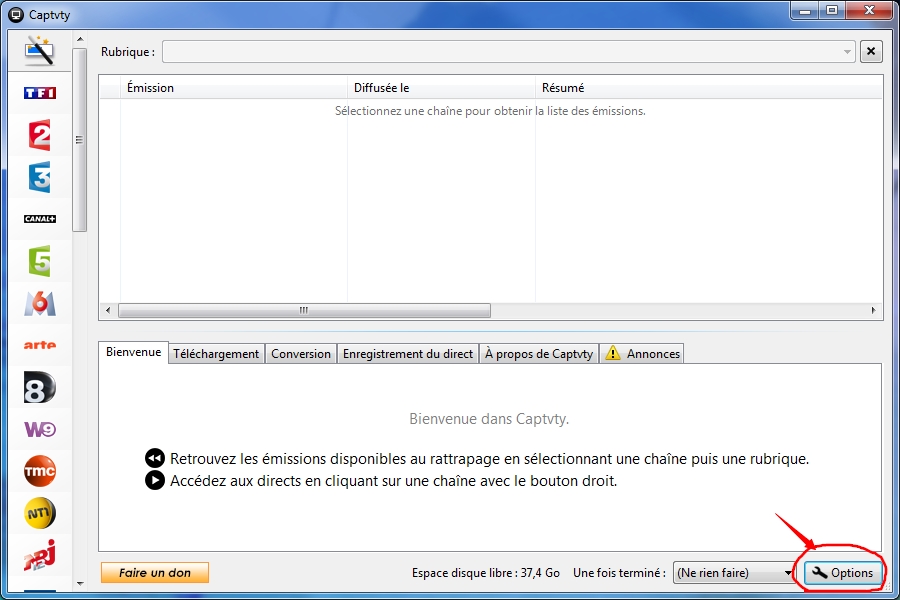
Task: Choose the France 3 channel logo
Action: click(40, 177)
